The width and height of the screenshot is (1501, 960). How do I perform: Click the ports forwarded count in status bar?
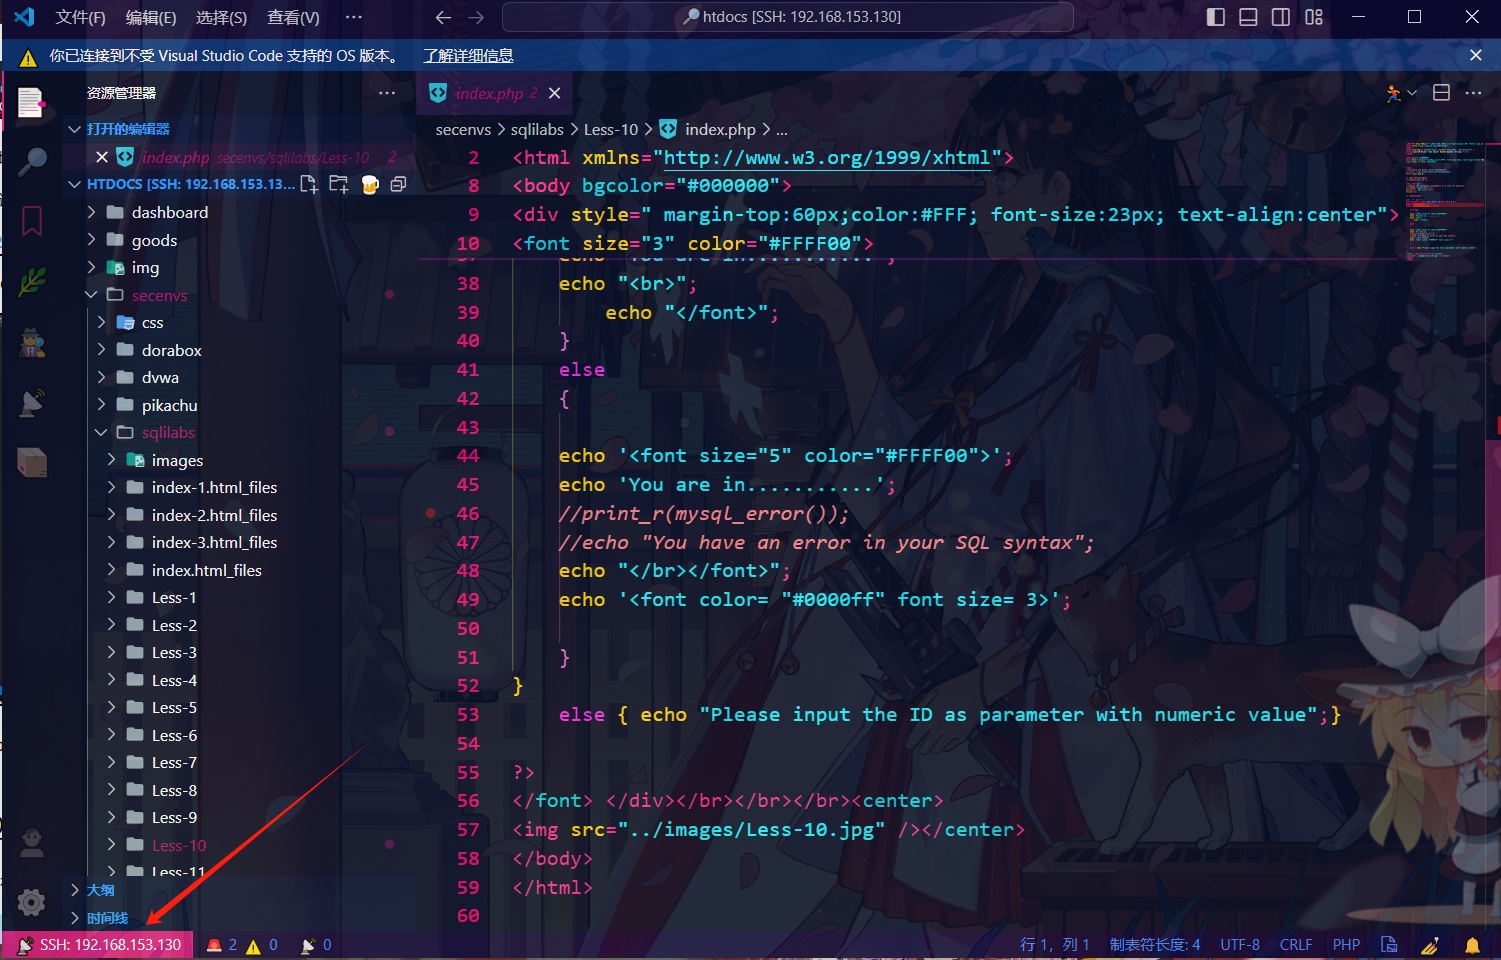pos(316,945)
